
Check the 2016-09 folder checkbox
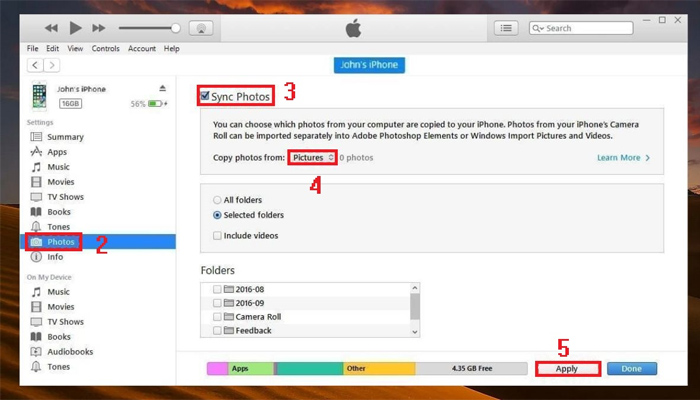click(x=217, y=303)
